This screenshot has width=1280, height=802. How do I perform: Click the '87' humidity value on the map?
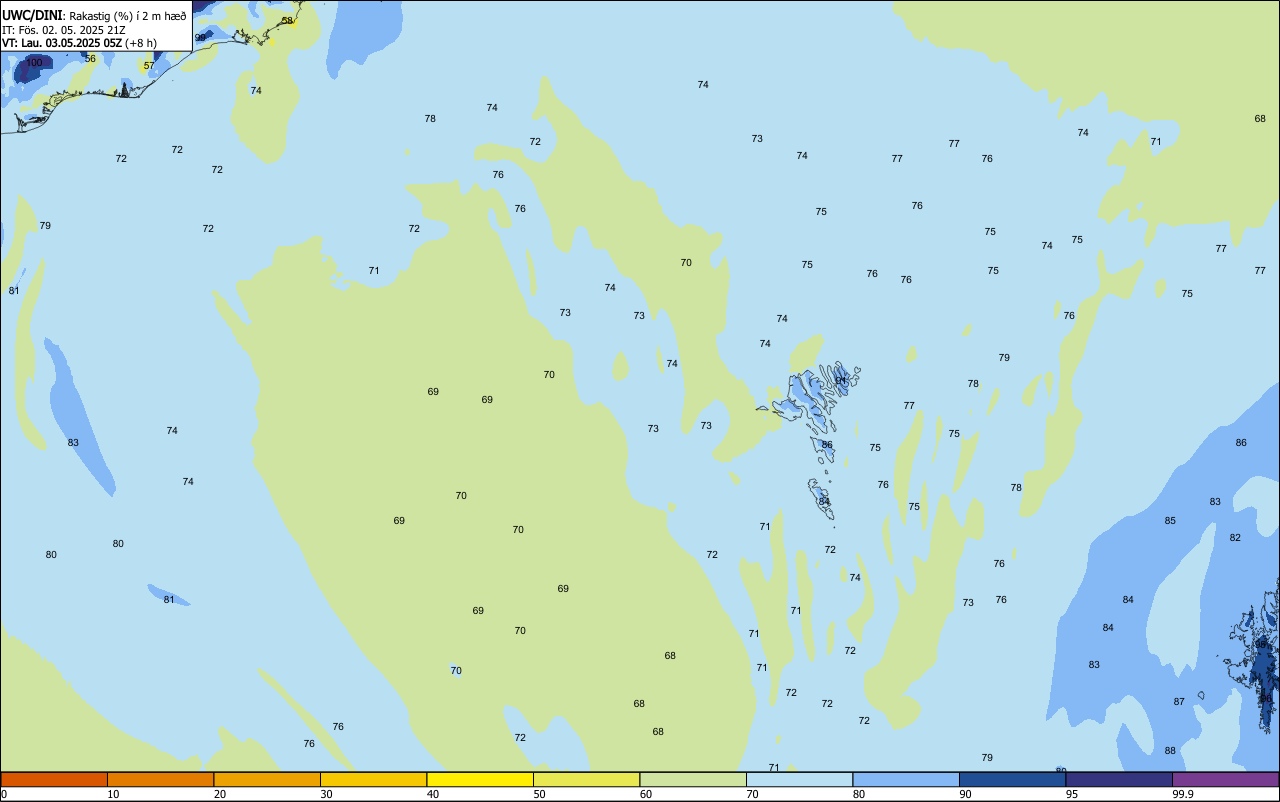click(1179, 702)
